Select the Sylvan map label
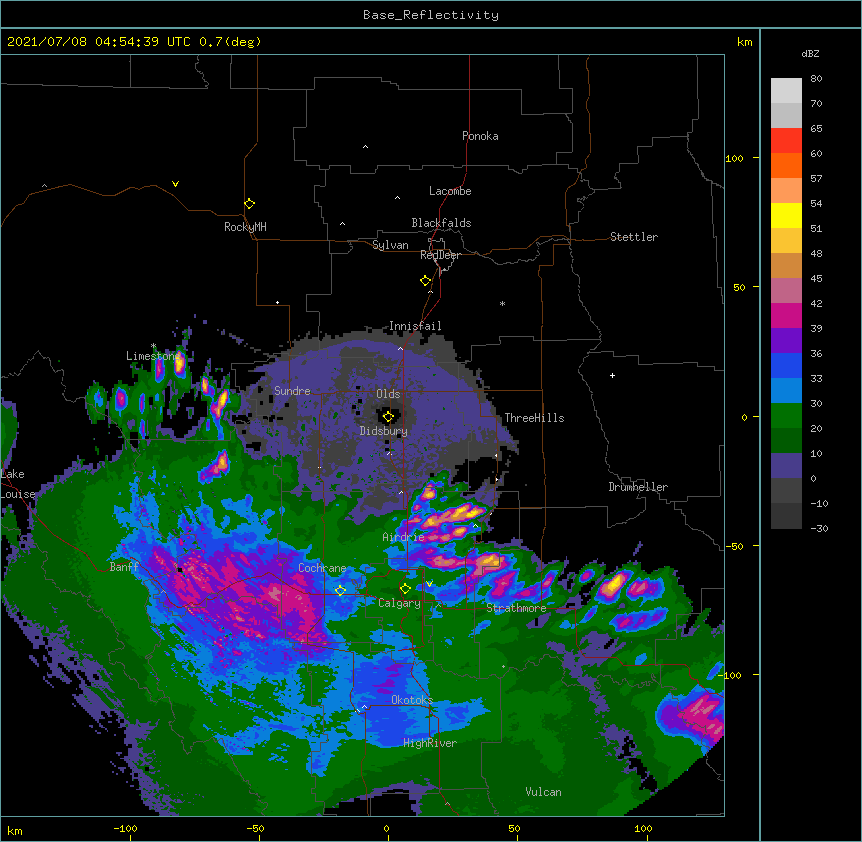 tap(390, 245)
